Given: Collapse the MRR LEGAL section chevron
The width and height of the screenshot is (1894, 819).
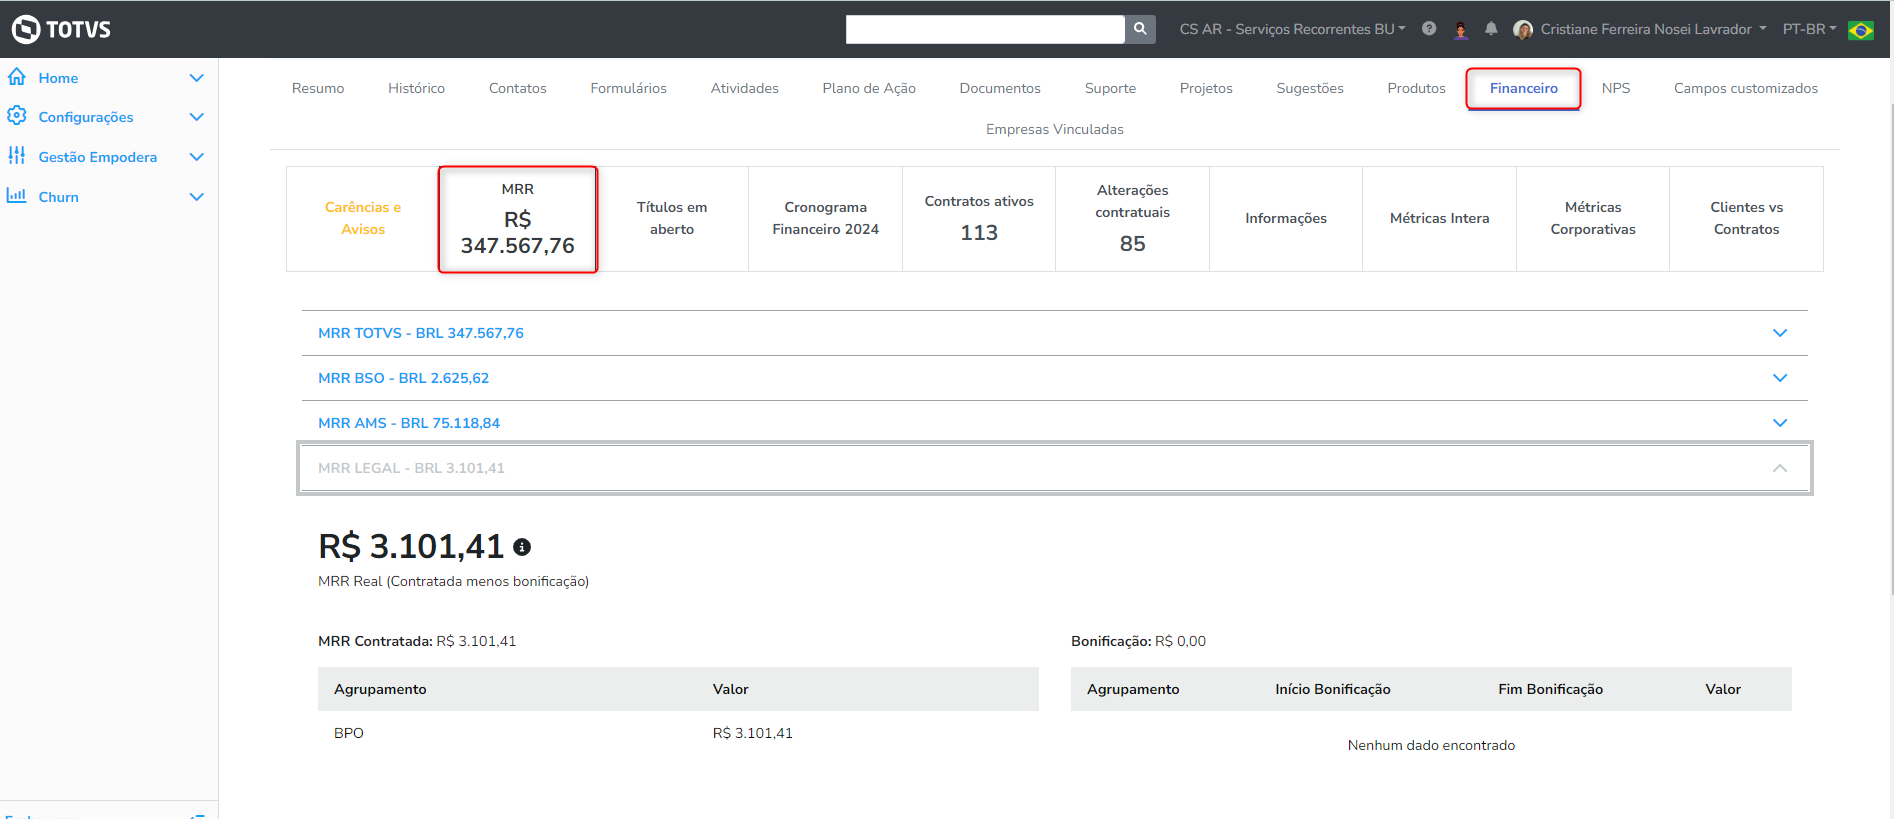Looking at the screenshot, I should point(1780,468).
